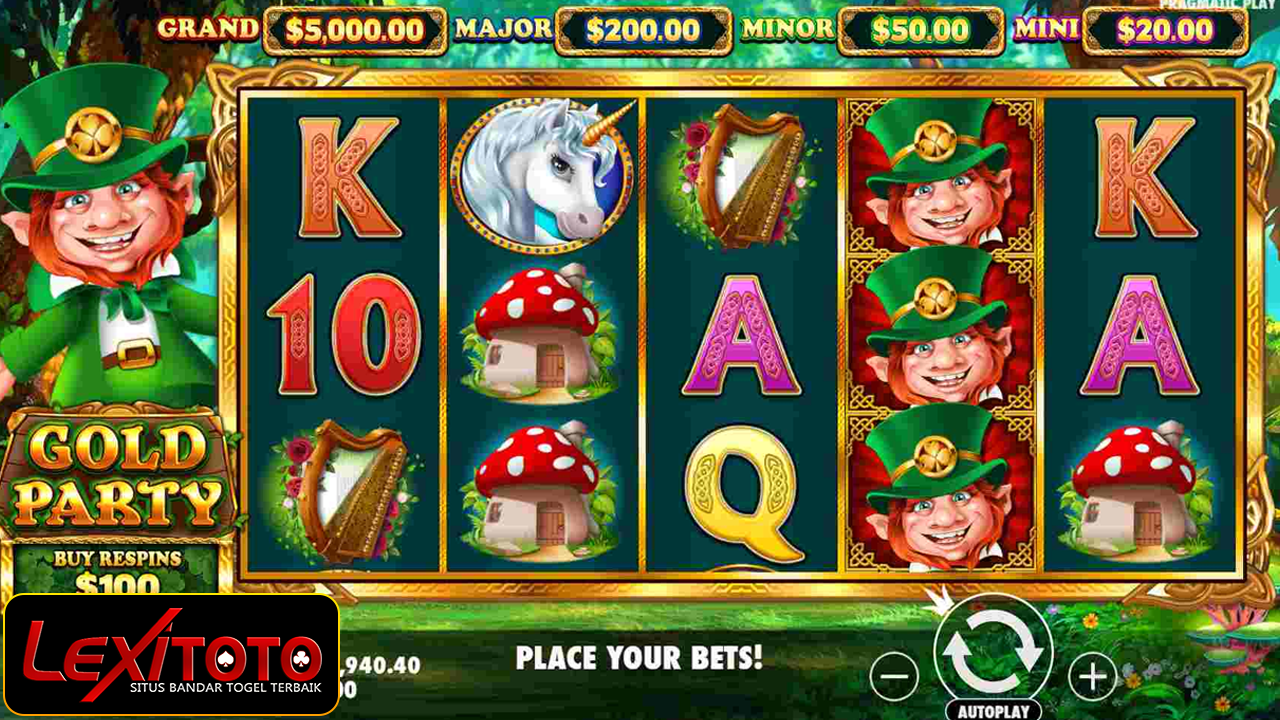This screenshot has height=720, width=1280.
Task: Open the Lexitoto logo banner
Action: [171, 654]
